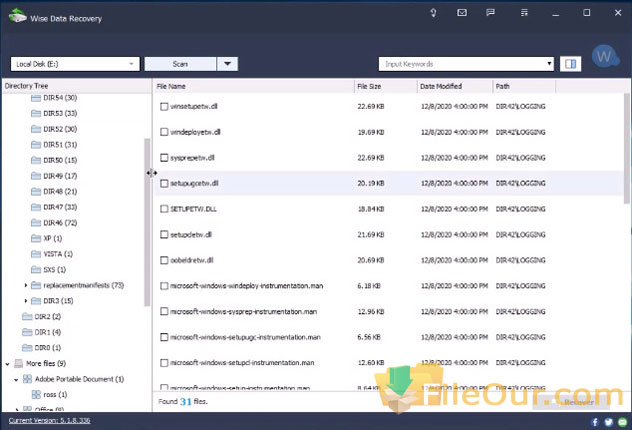Click the pin icon in title bar
The width and height of the screenshot is (632, 430).
click(433, 13)
